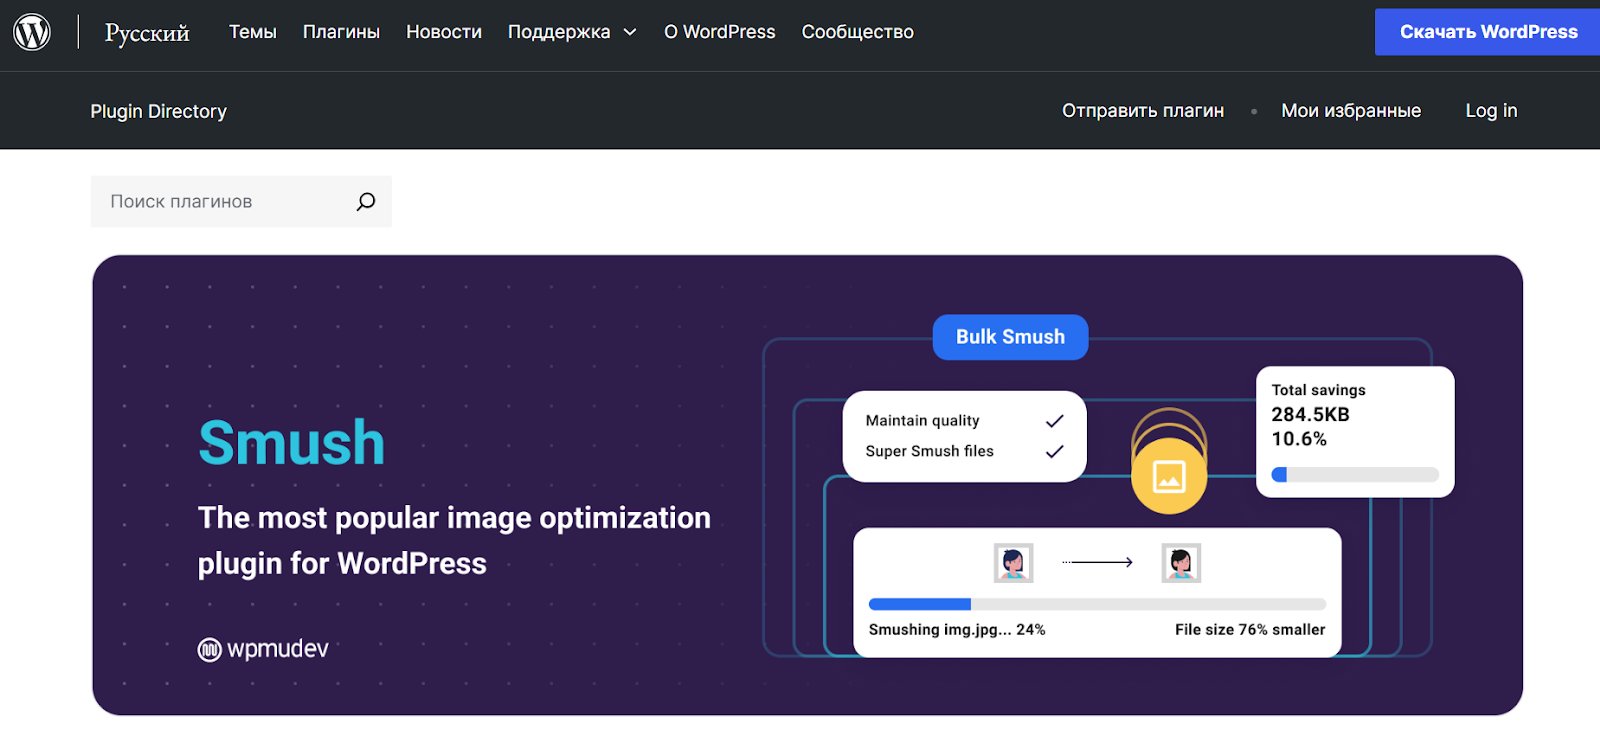Click the yellow image icon in banner
The height and width of the screenshot is (756, 1600).
1169,477
